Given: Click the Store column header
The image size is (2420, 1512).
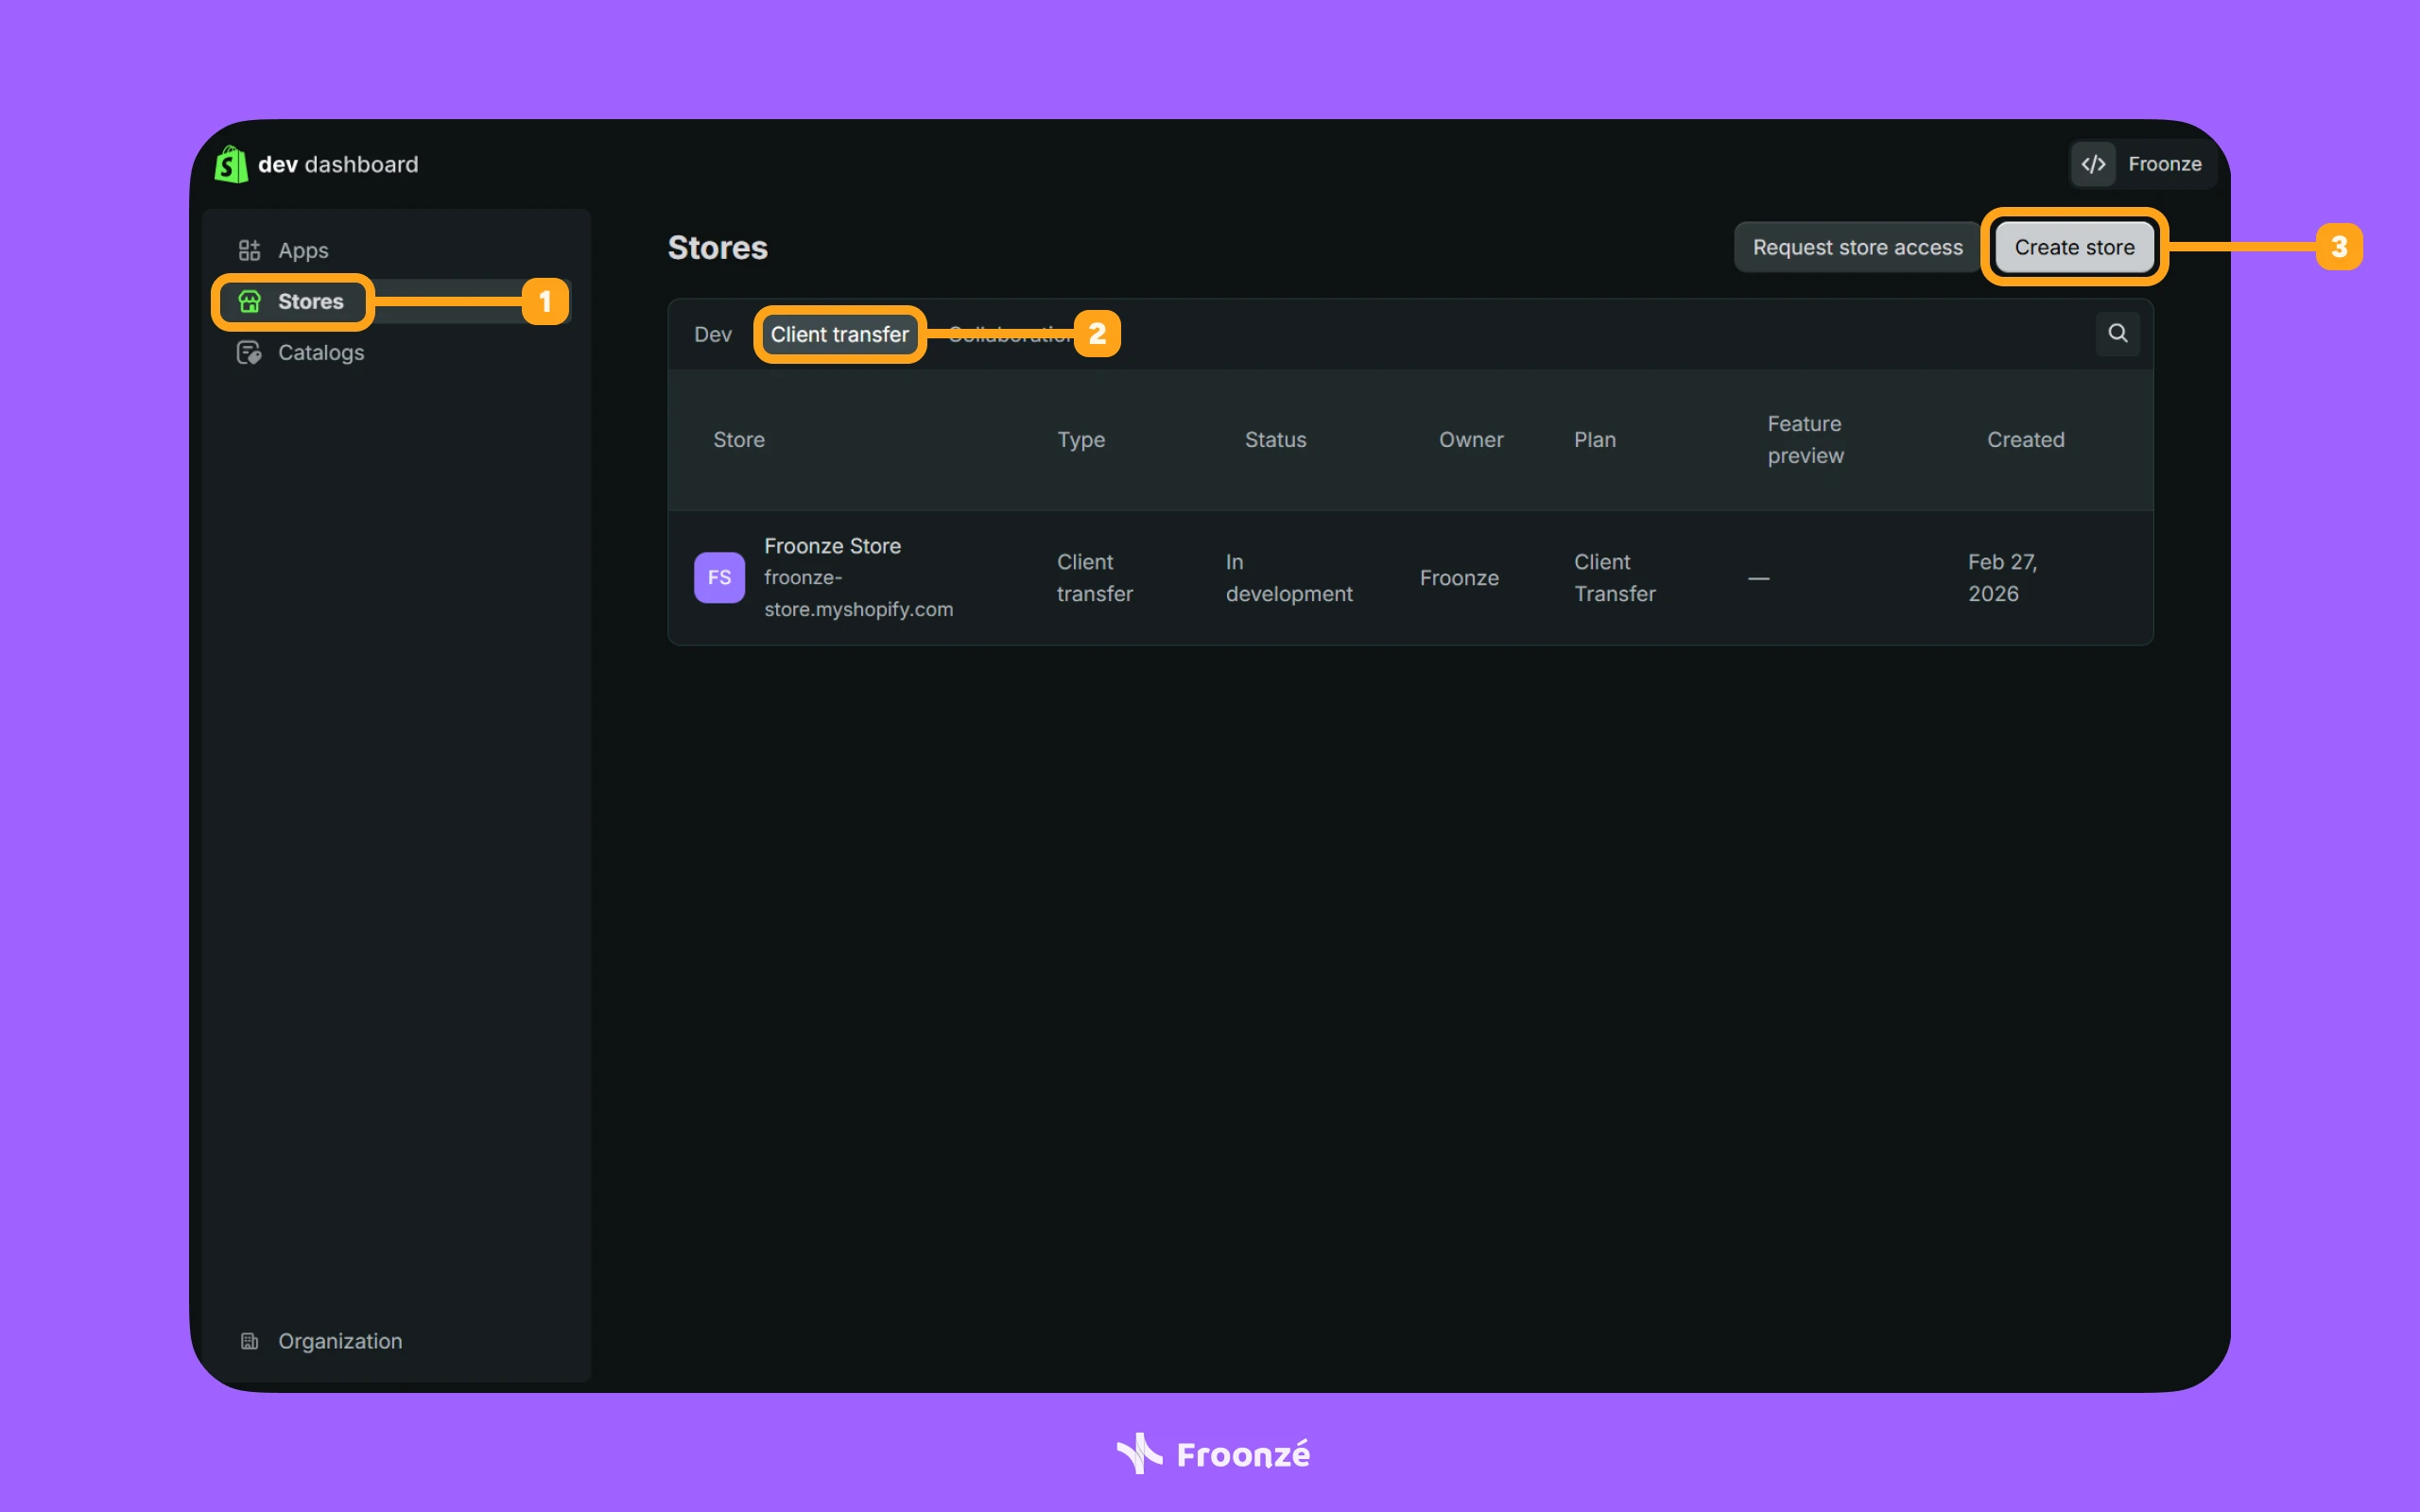Looking at the screenshot, I should 739,440.
